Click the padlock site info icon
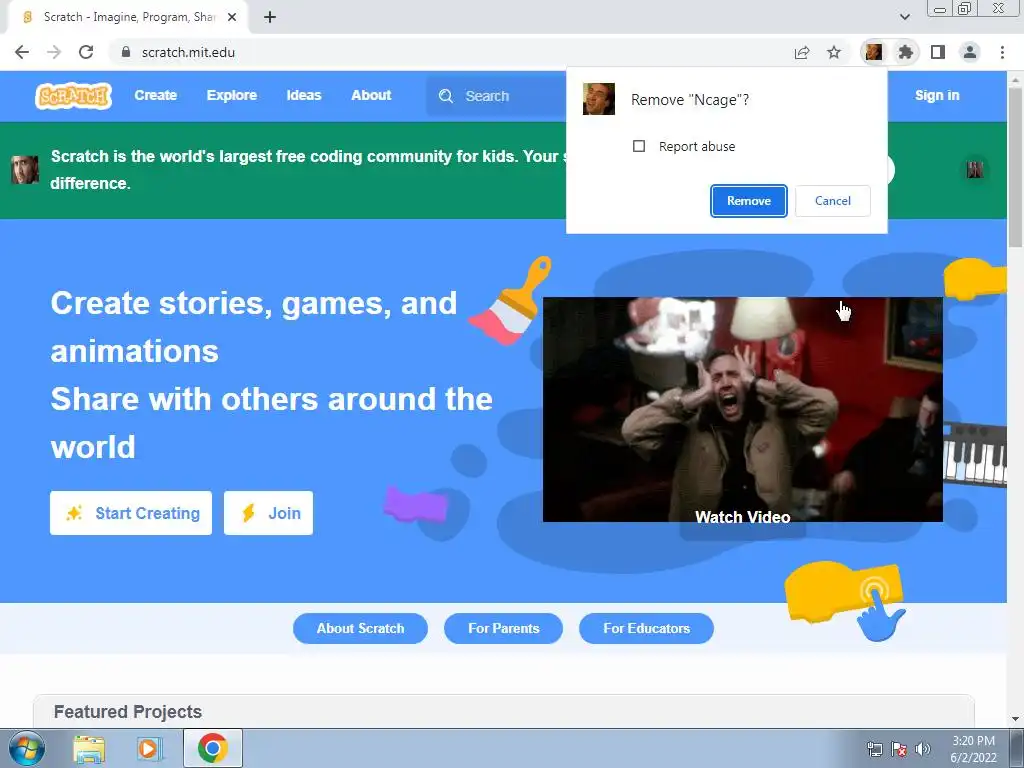 click(x=126, y=52)
